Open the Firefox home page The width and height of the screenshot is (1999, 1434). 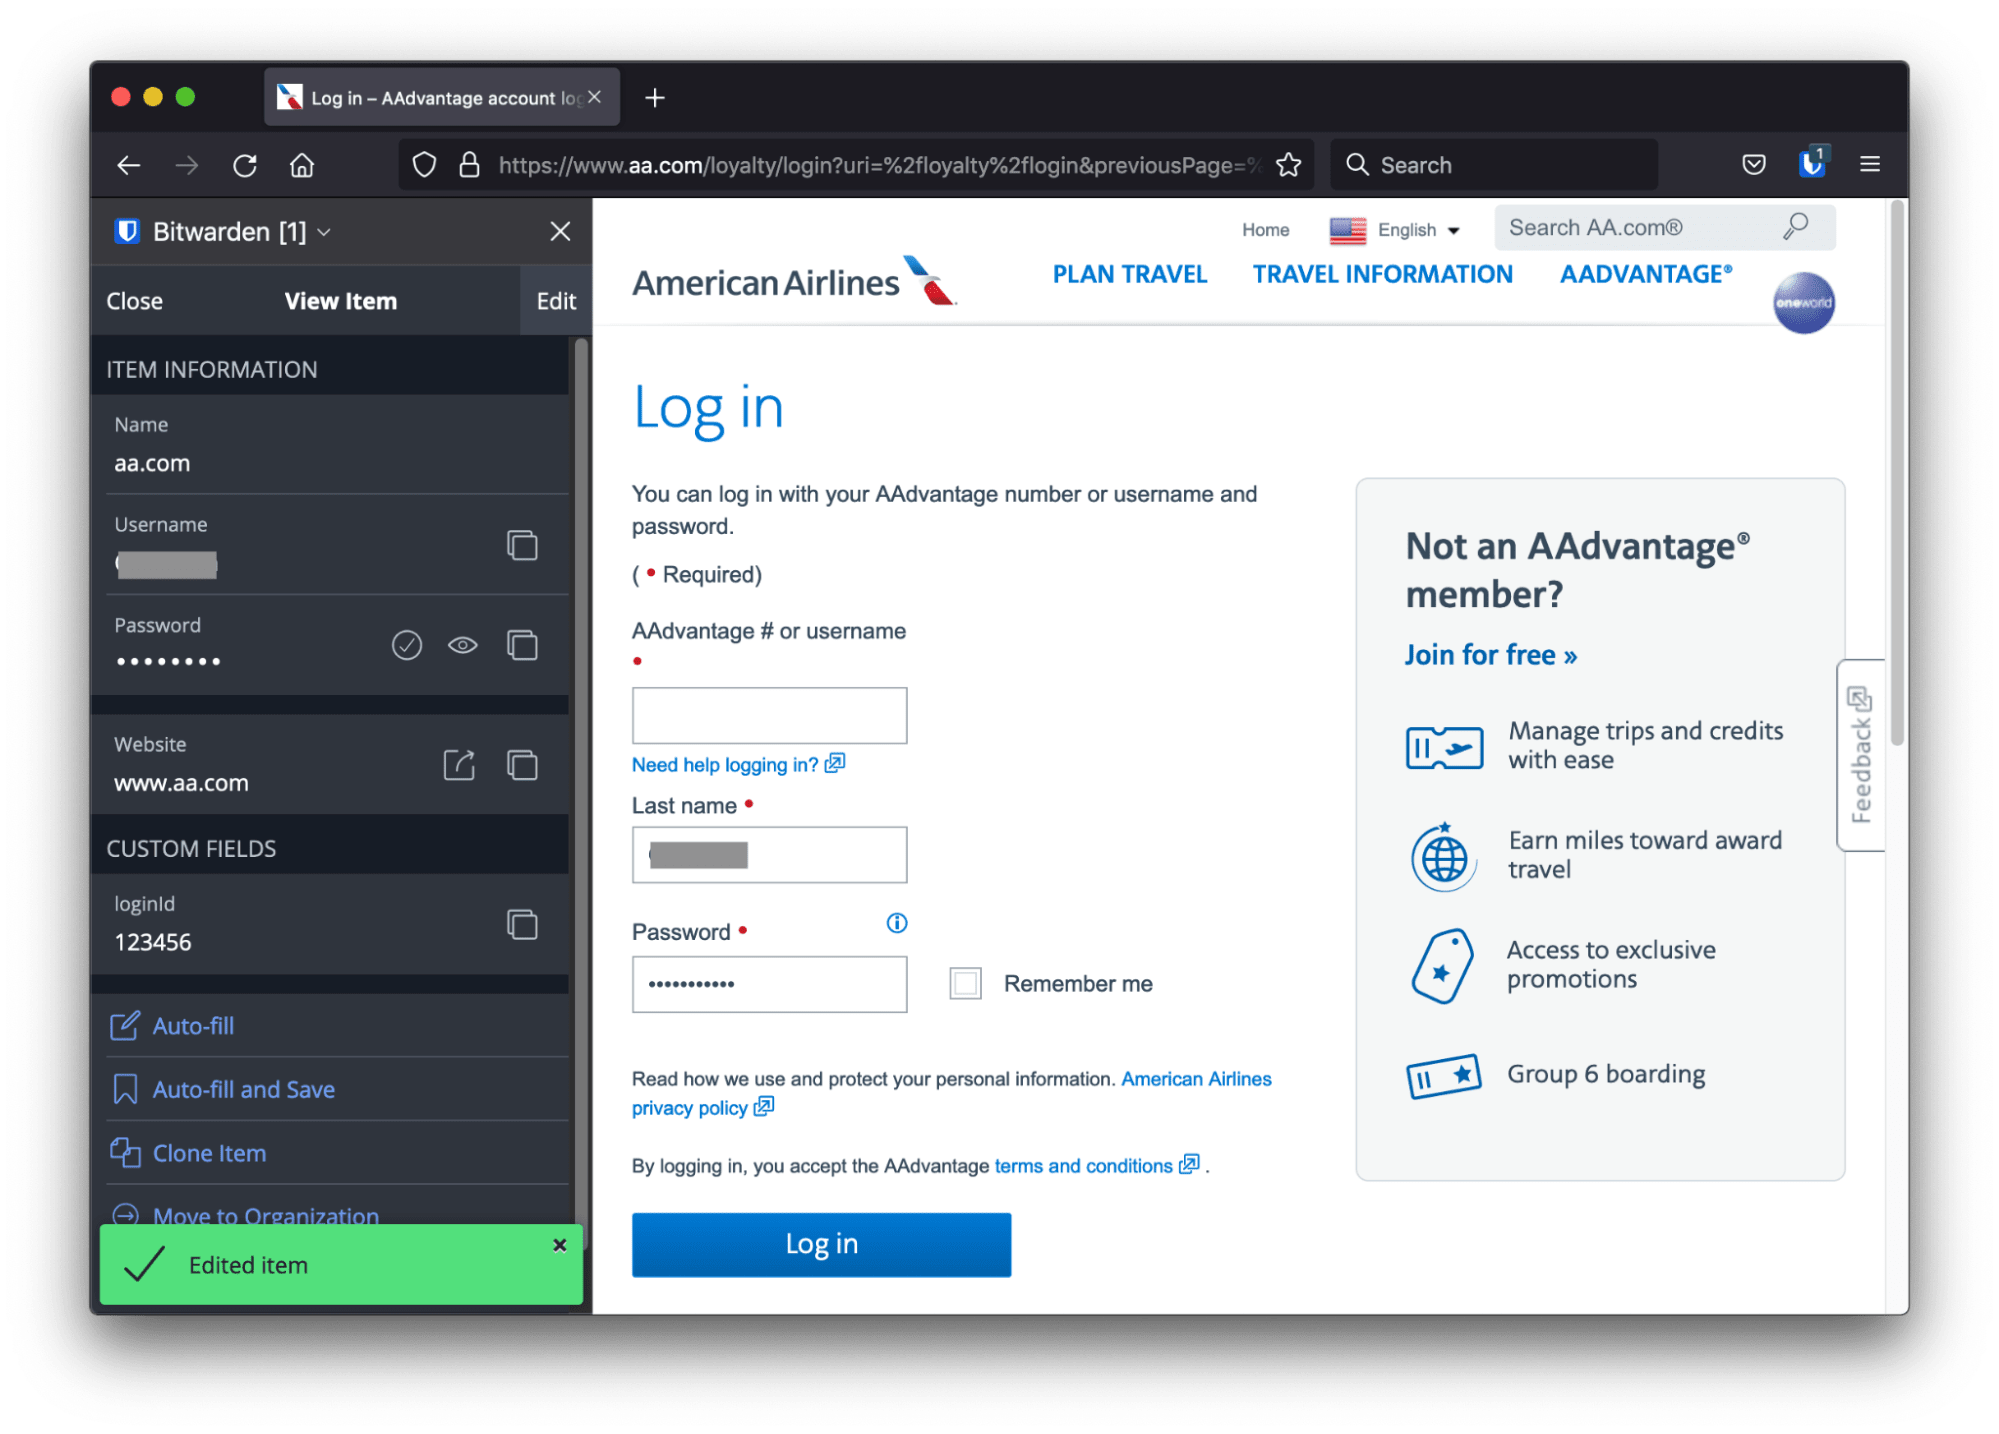pyautogui.click(x=302, y=165)
